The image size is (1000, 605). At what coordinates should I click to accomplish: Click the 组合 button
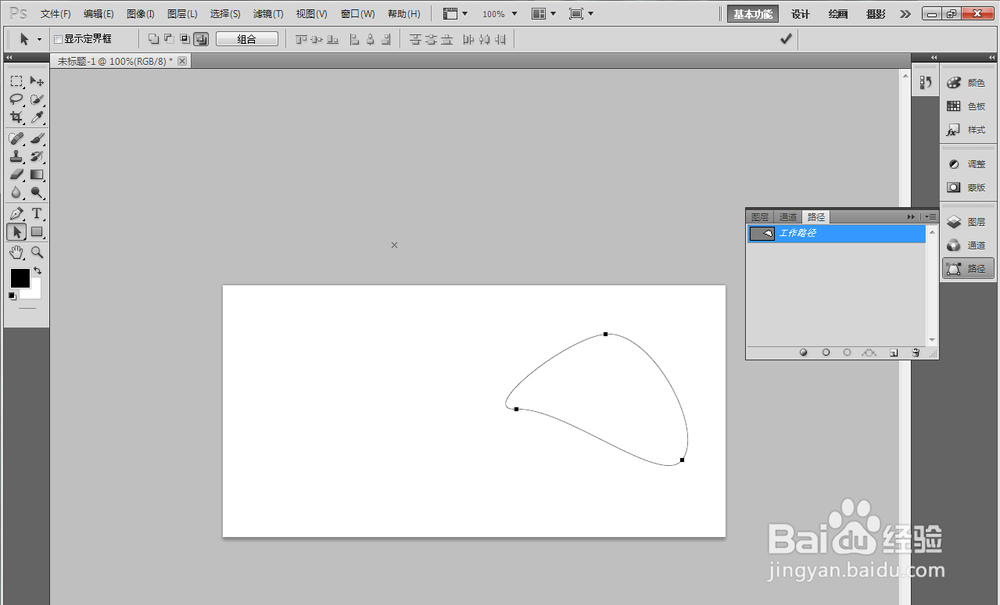coord(247,39)
